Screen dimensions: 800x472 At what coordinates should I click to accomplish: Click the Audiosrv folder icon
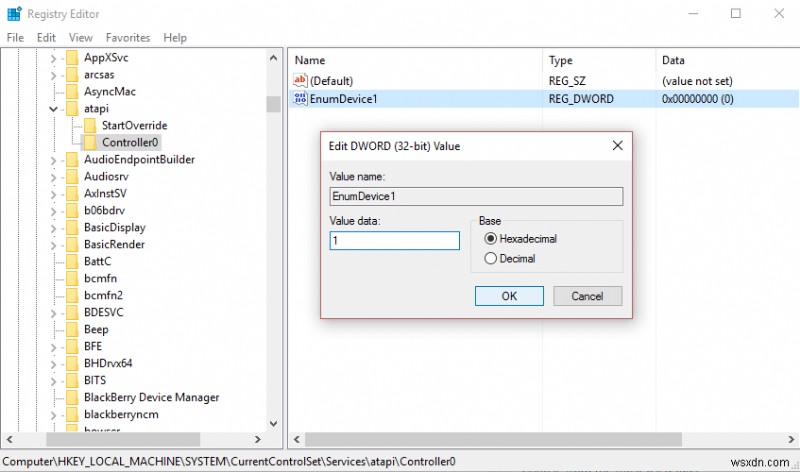pos(72,176)
